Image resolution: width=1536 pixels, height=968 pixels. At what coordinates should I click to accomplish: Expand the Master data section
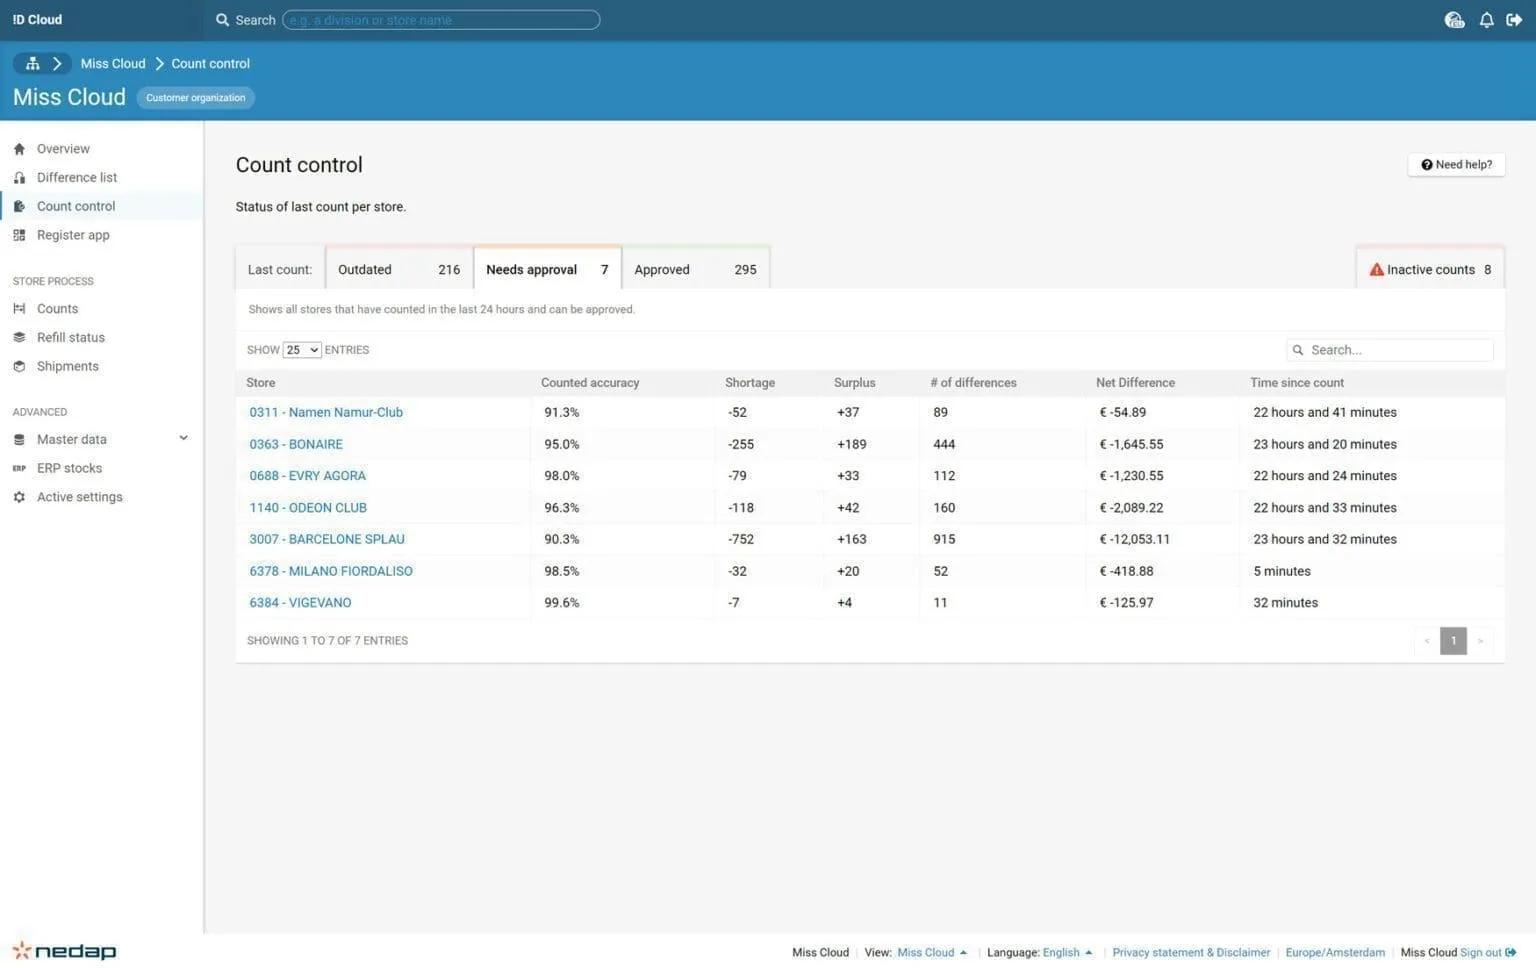tap(184, 438)
